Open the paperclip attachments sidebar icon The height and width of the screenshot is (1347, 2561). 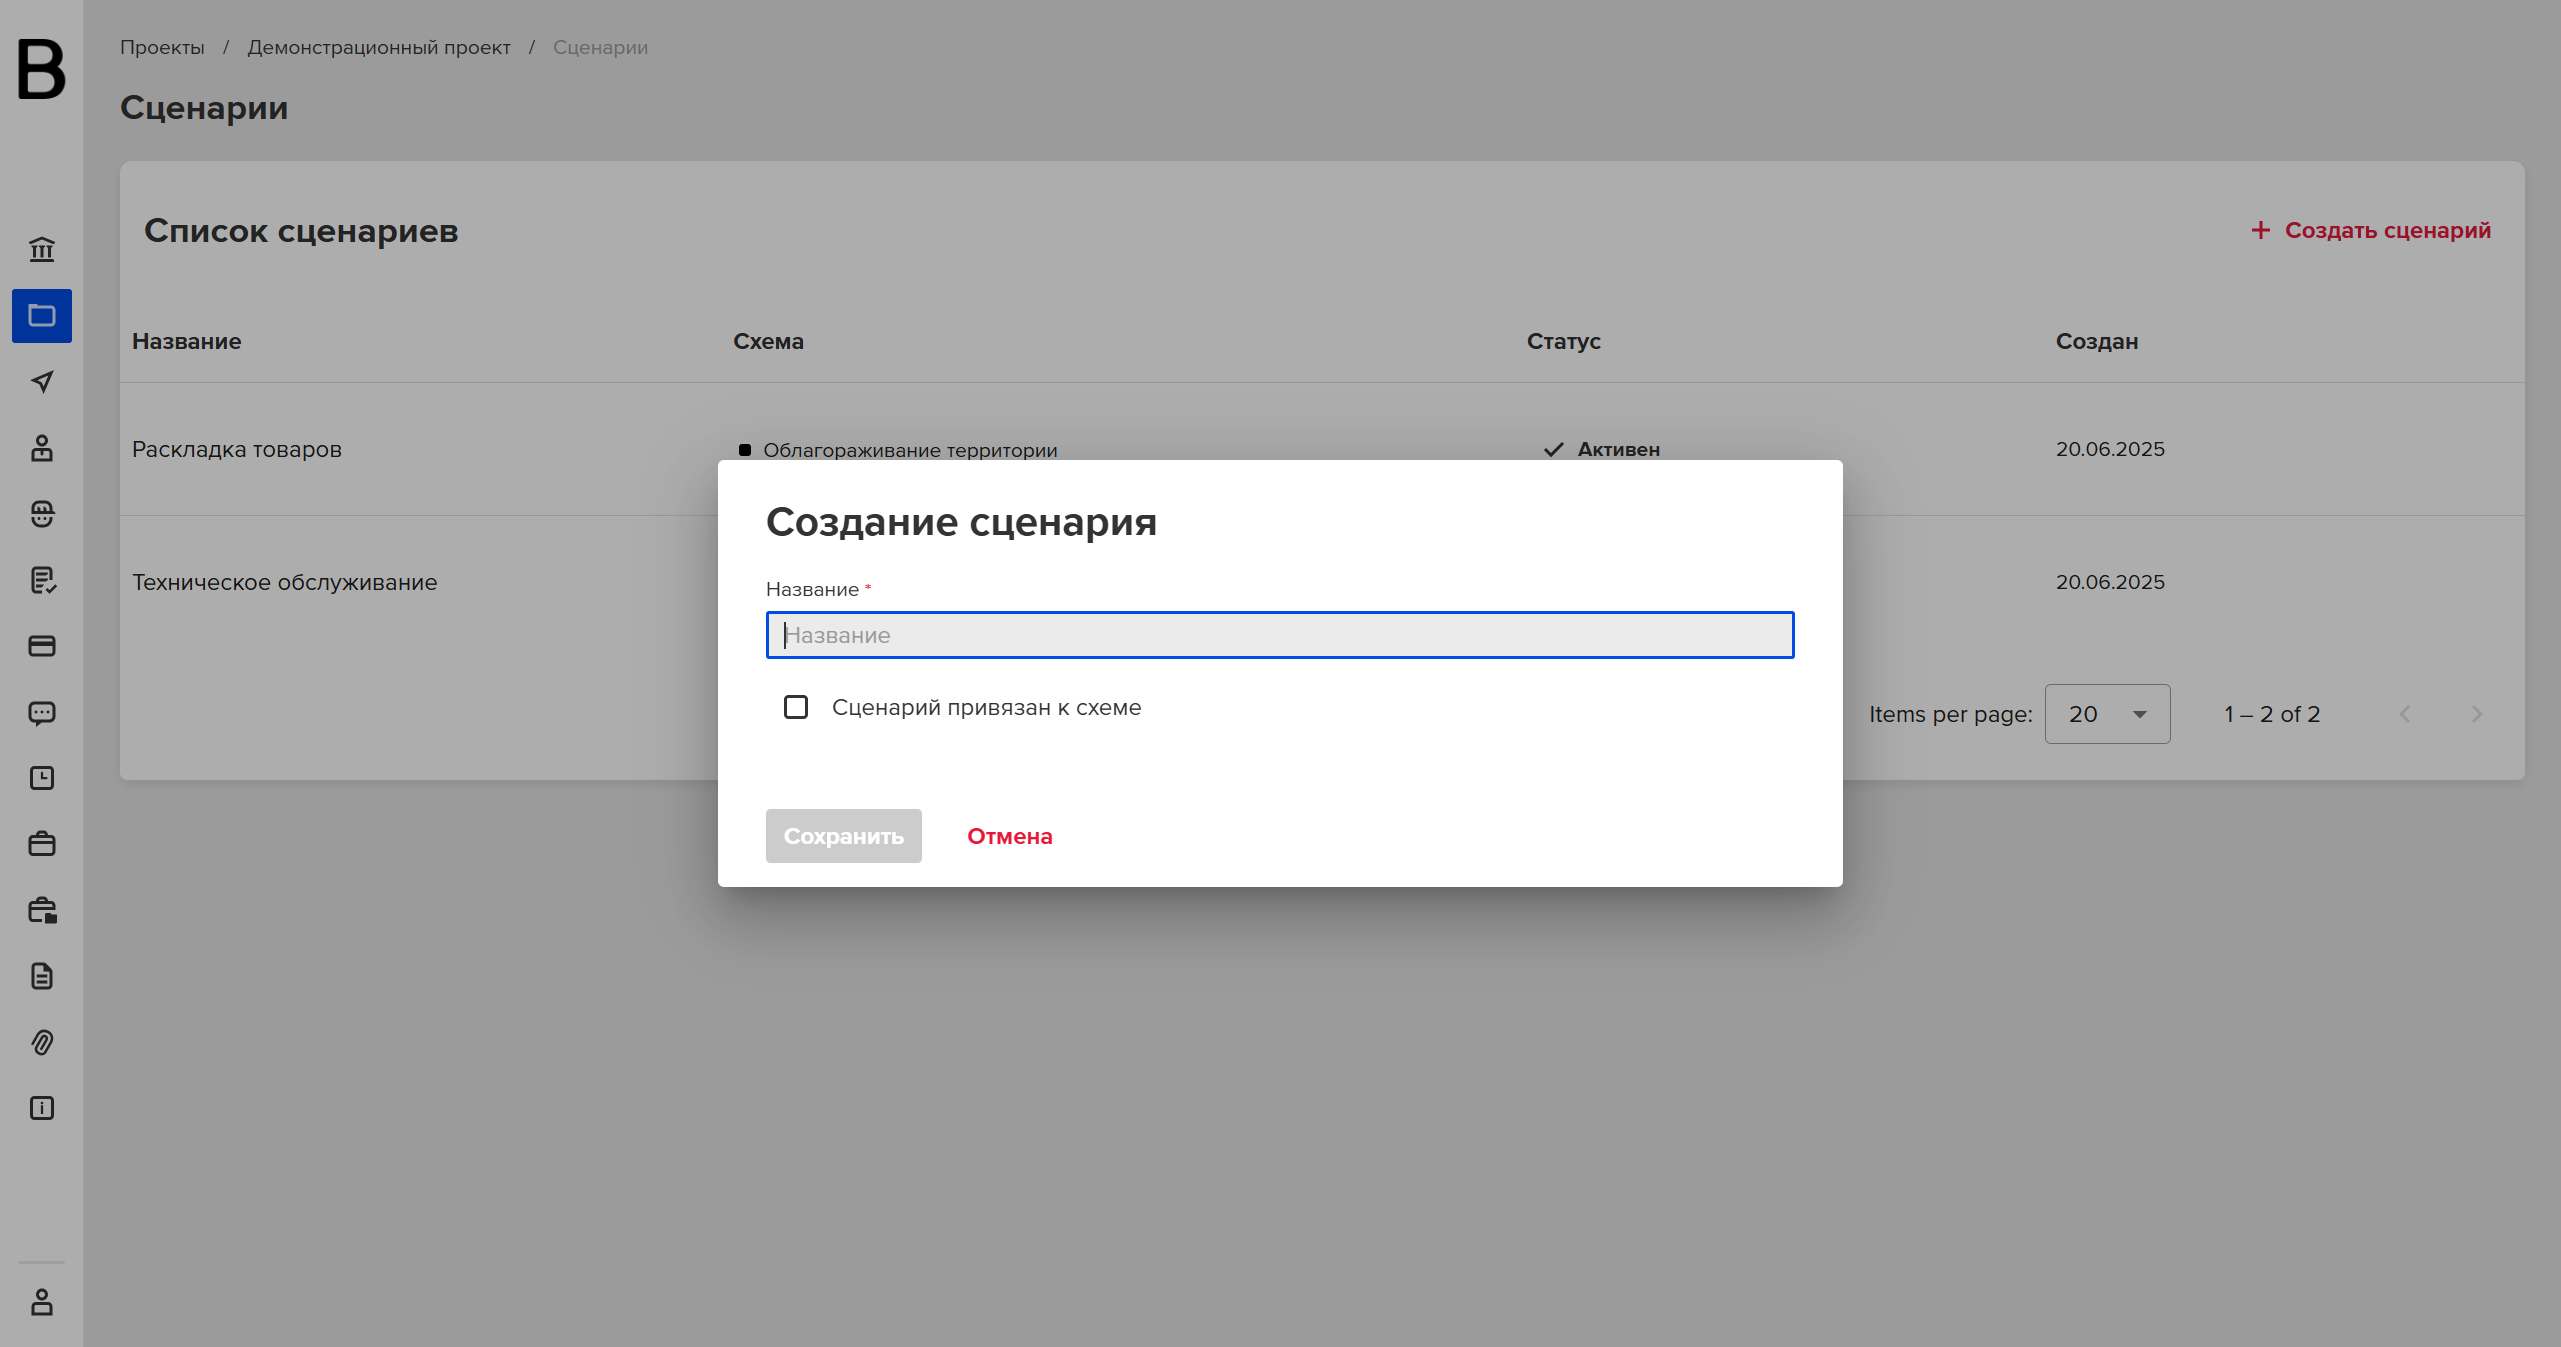[x=42, y=1042]
